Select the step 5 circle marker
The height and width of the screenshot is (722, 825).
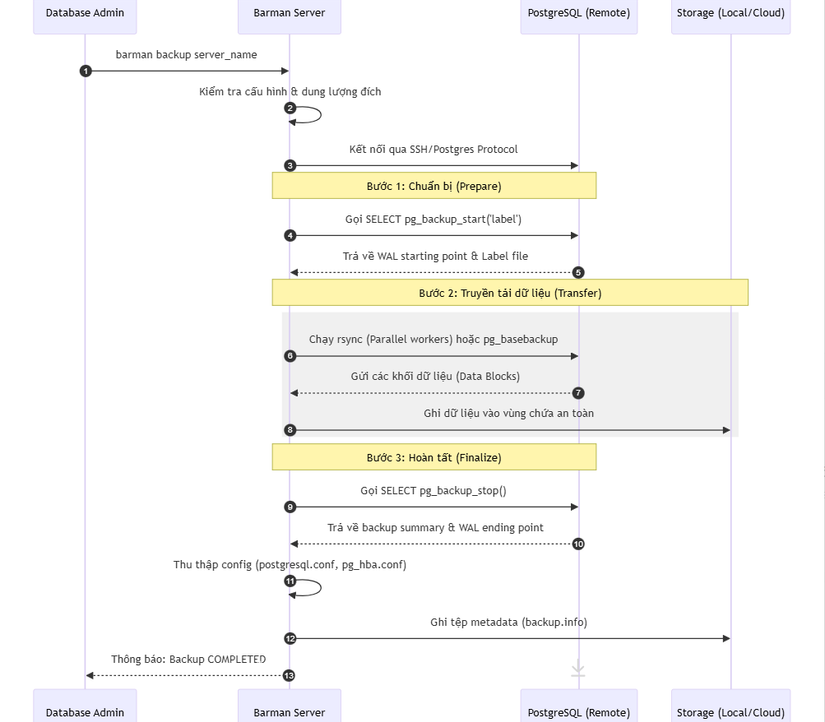(578, 272)
